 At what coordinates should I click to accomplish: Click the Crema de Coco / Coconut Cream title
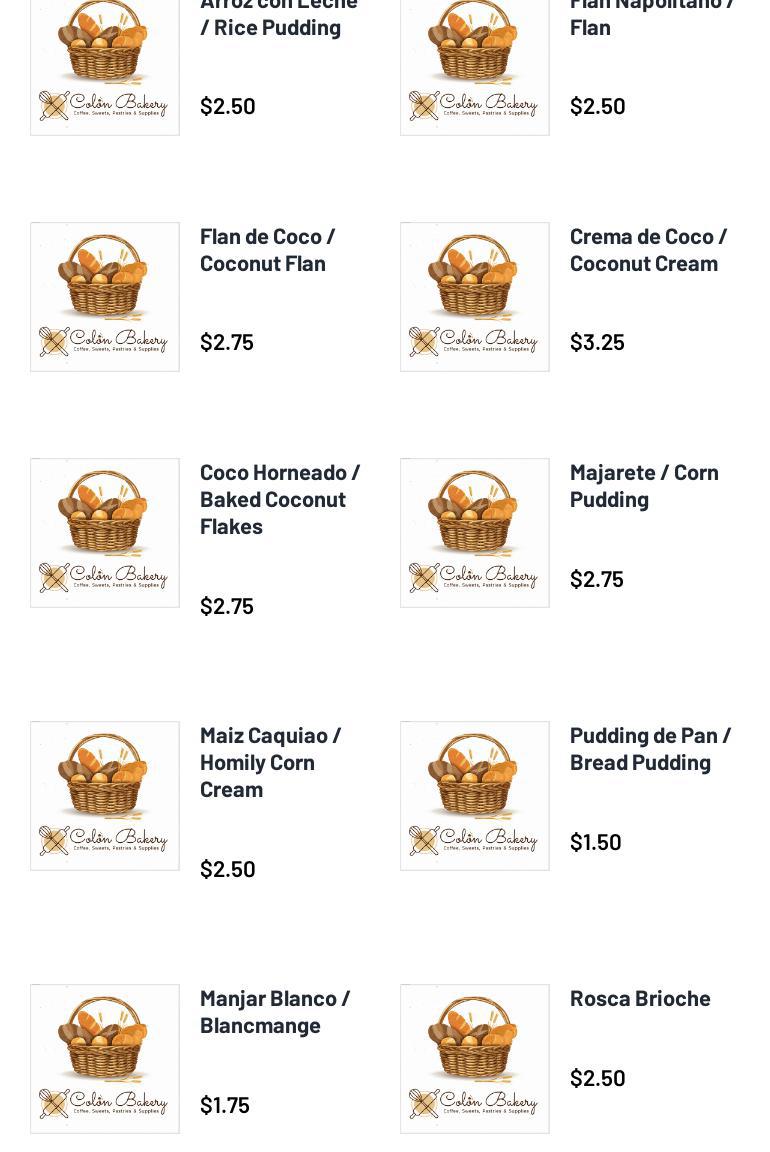tap(648, 249)
